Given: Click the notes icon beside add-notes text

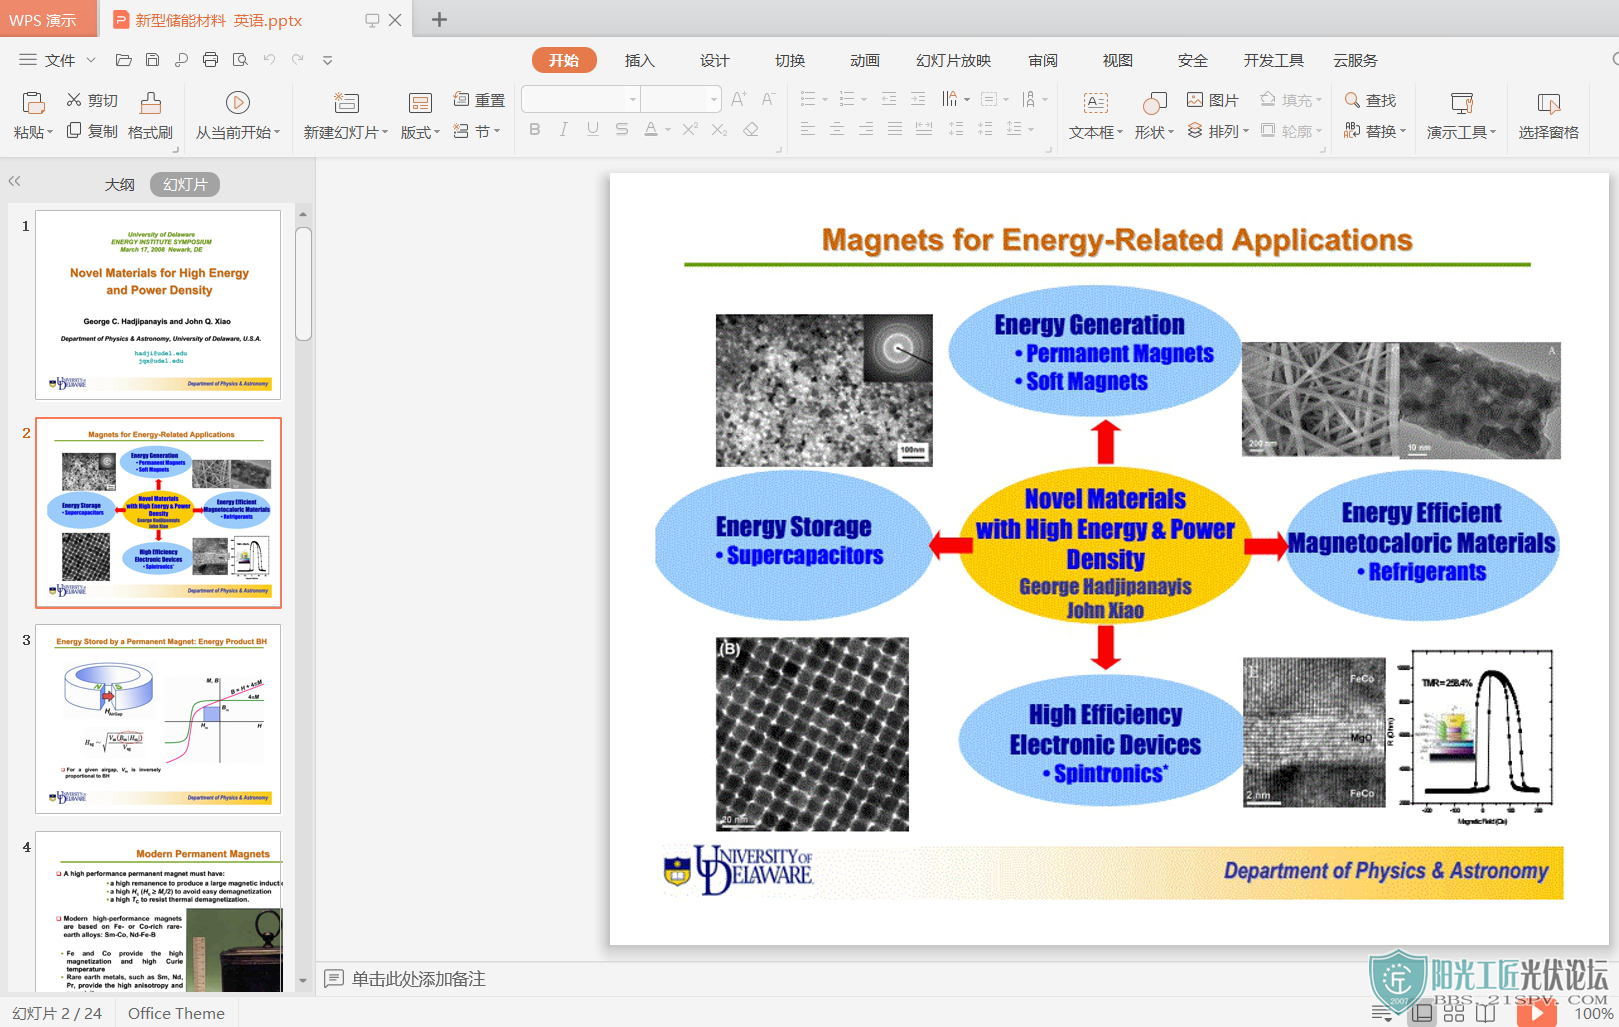Looking at the screenshot, I should point(334,978).
